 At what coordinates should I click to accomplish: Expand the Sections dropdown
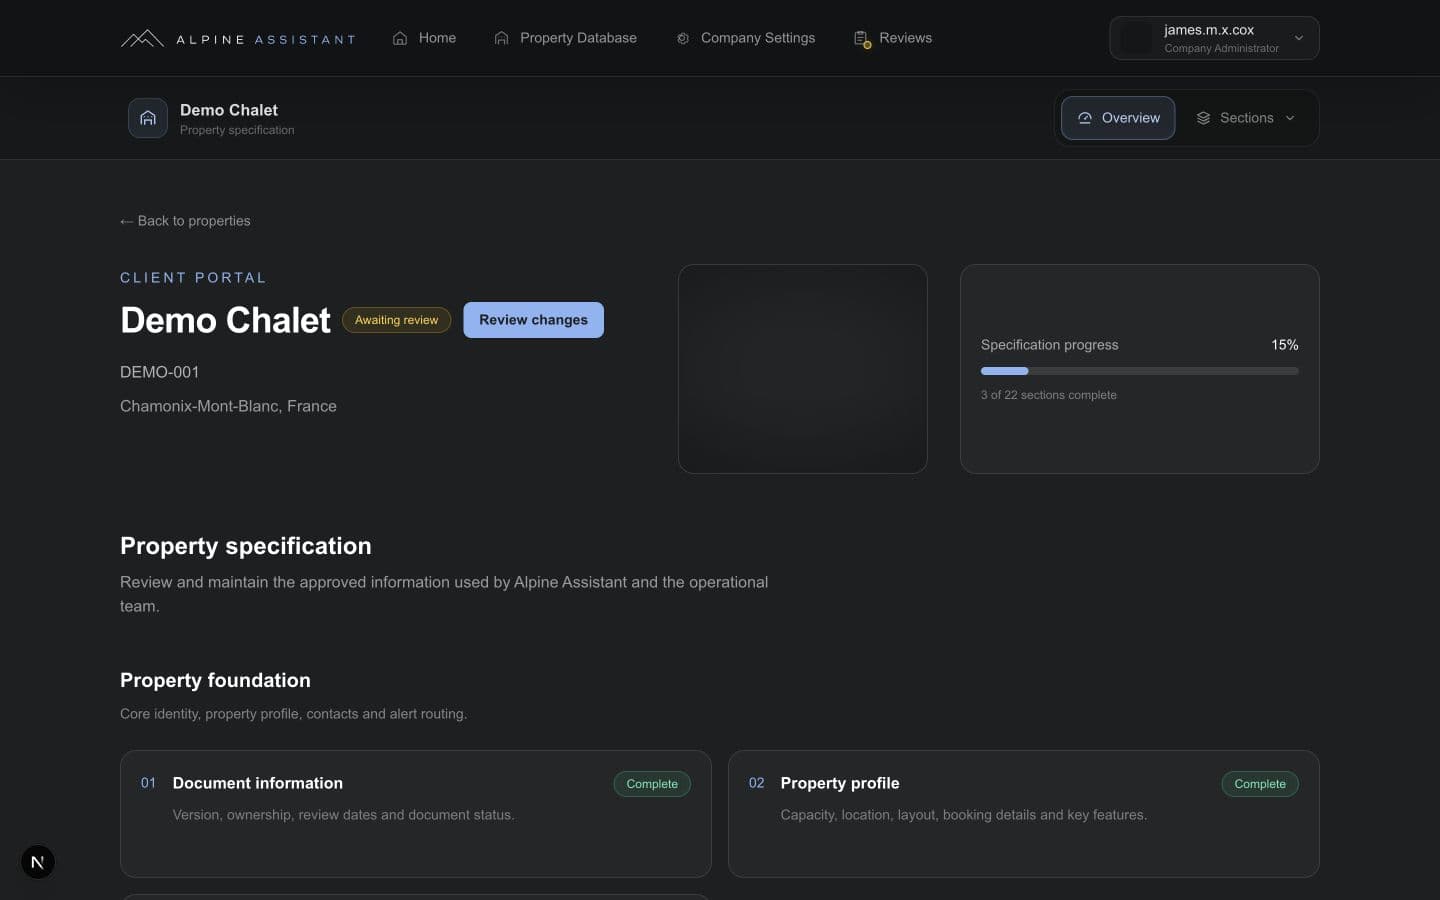[1246, 118]
